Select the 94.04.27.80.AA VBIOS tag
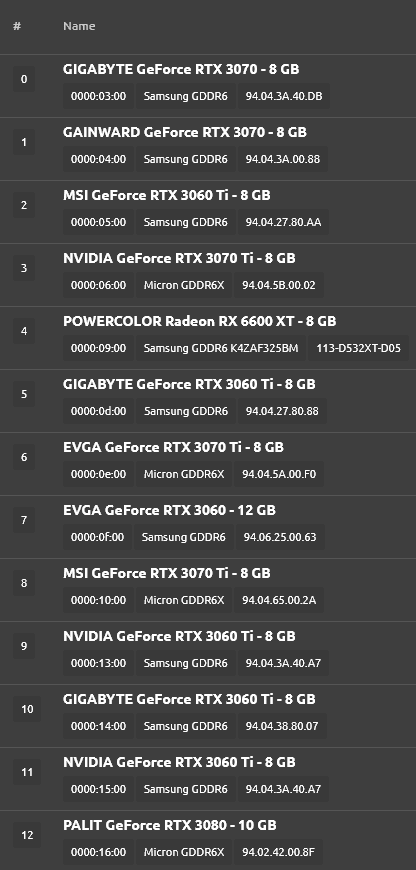This screenshot has width=416, height=870. point(283,222)
